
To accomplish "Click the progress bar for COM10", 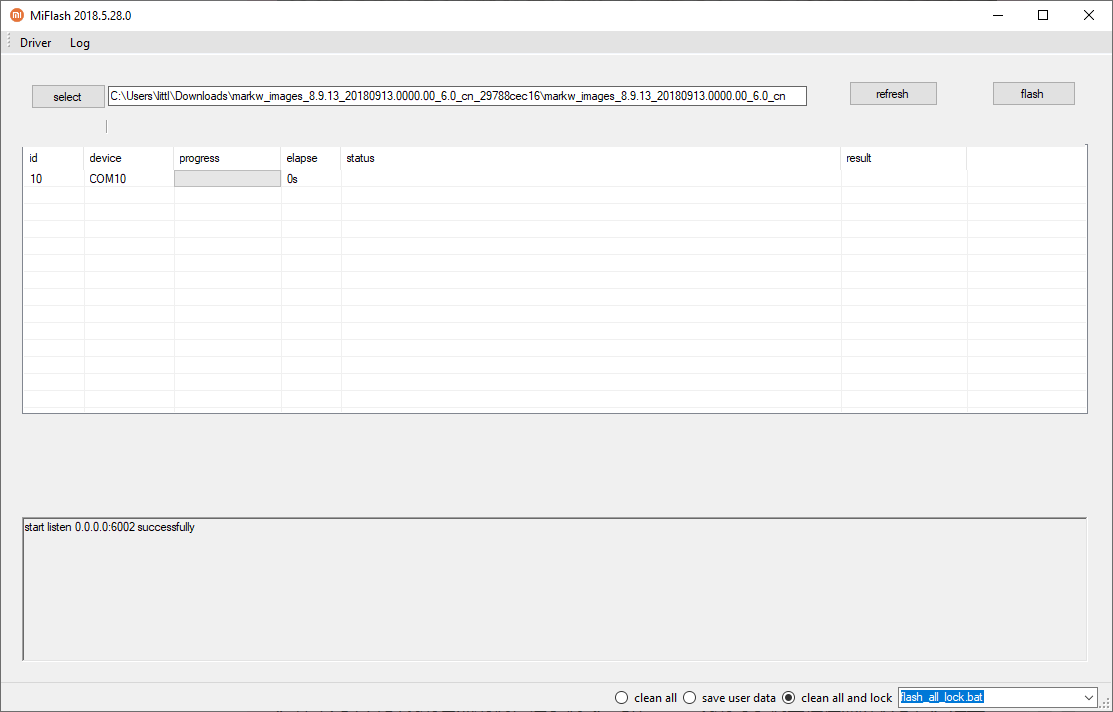I will click(x=227, y=179).
